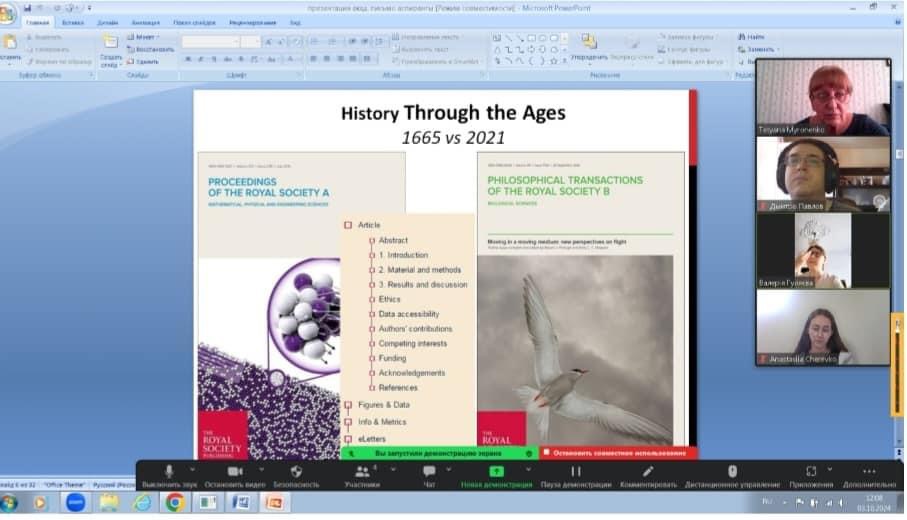This screenshot has height=520, width=907.
Task: Expand new share options arrow
Action: [528, 470]
